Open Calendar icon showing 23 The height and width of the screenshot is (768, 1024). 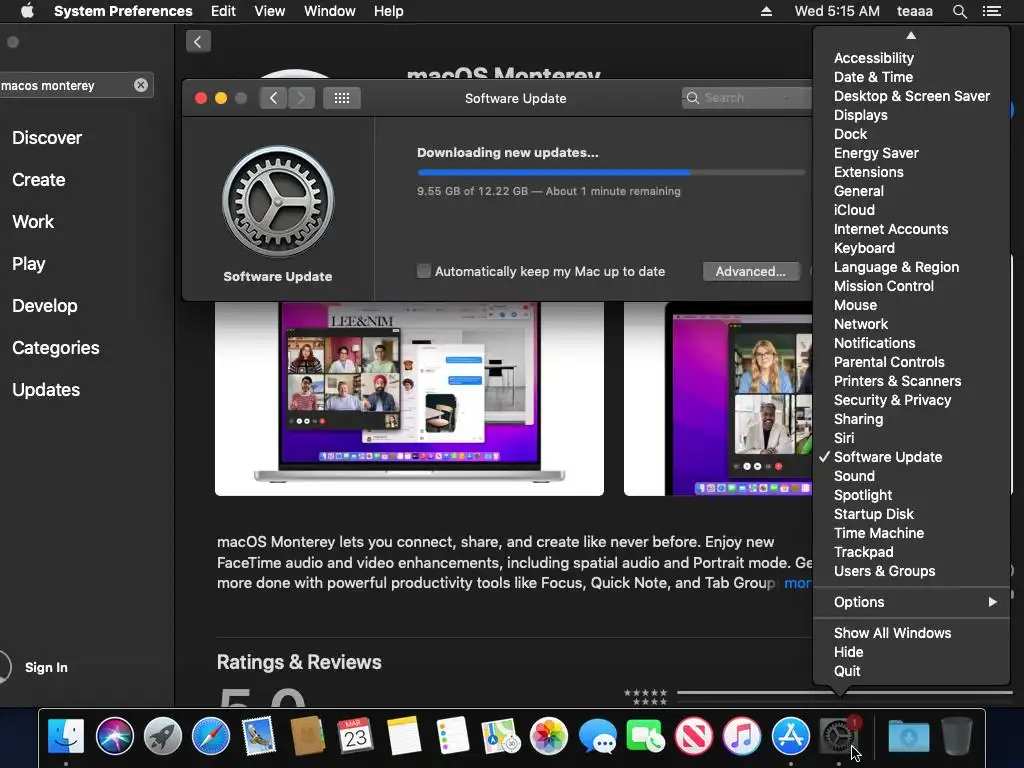pyautogui.click(x=355, y=736)
